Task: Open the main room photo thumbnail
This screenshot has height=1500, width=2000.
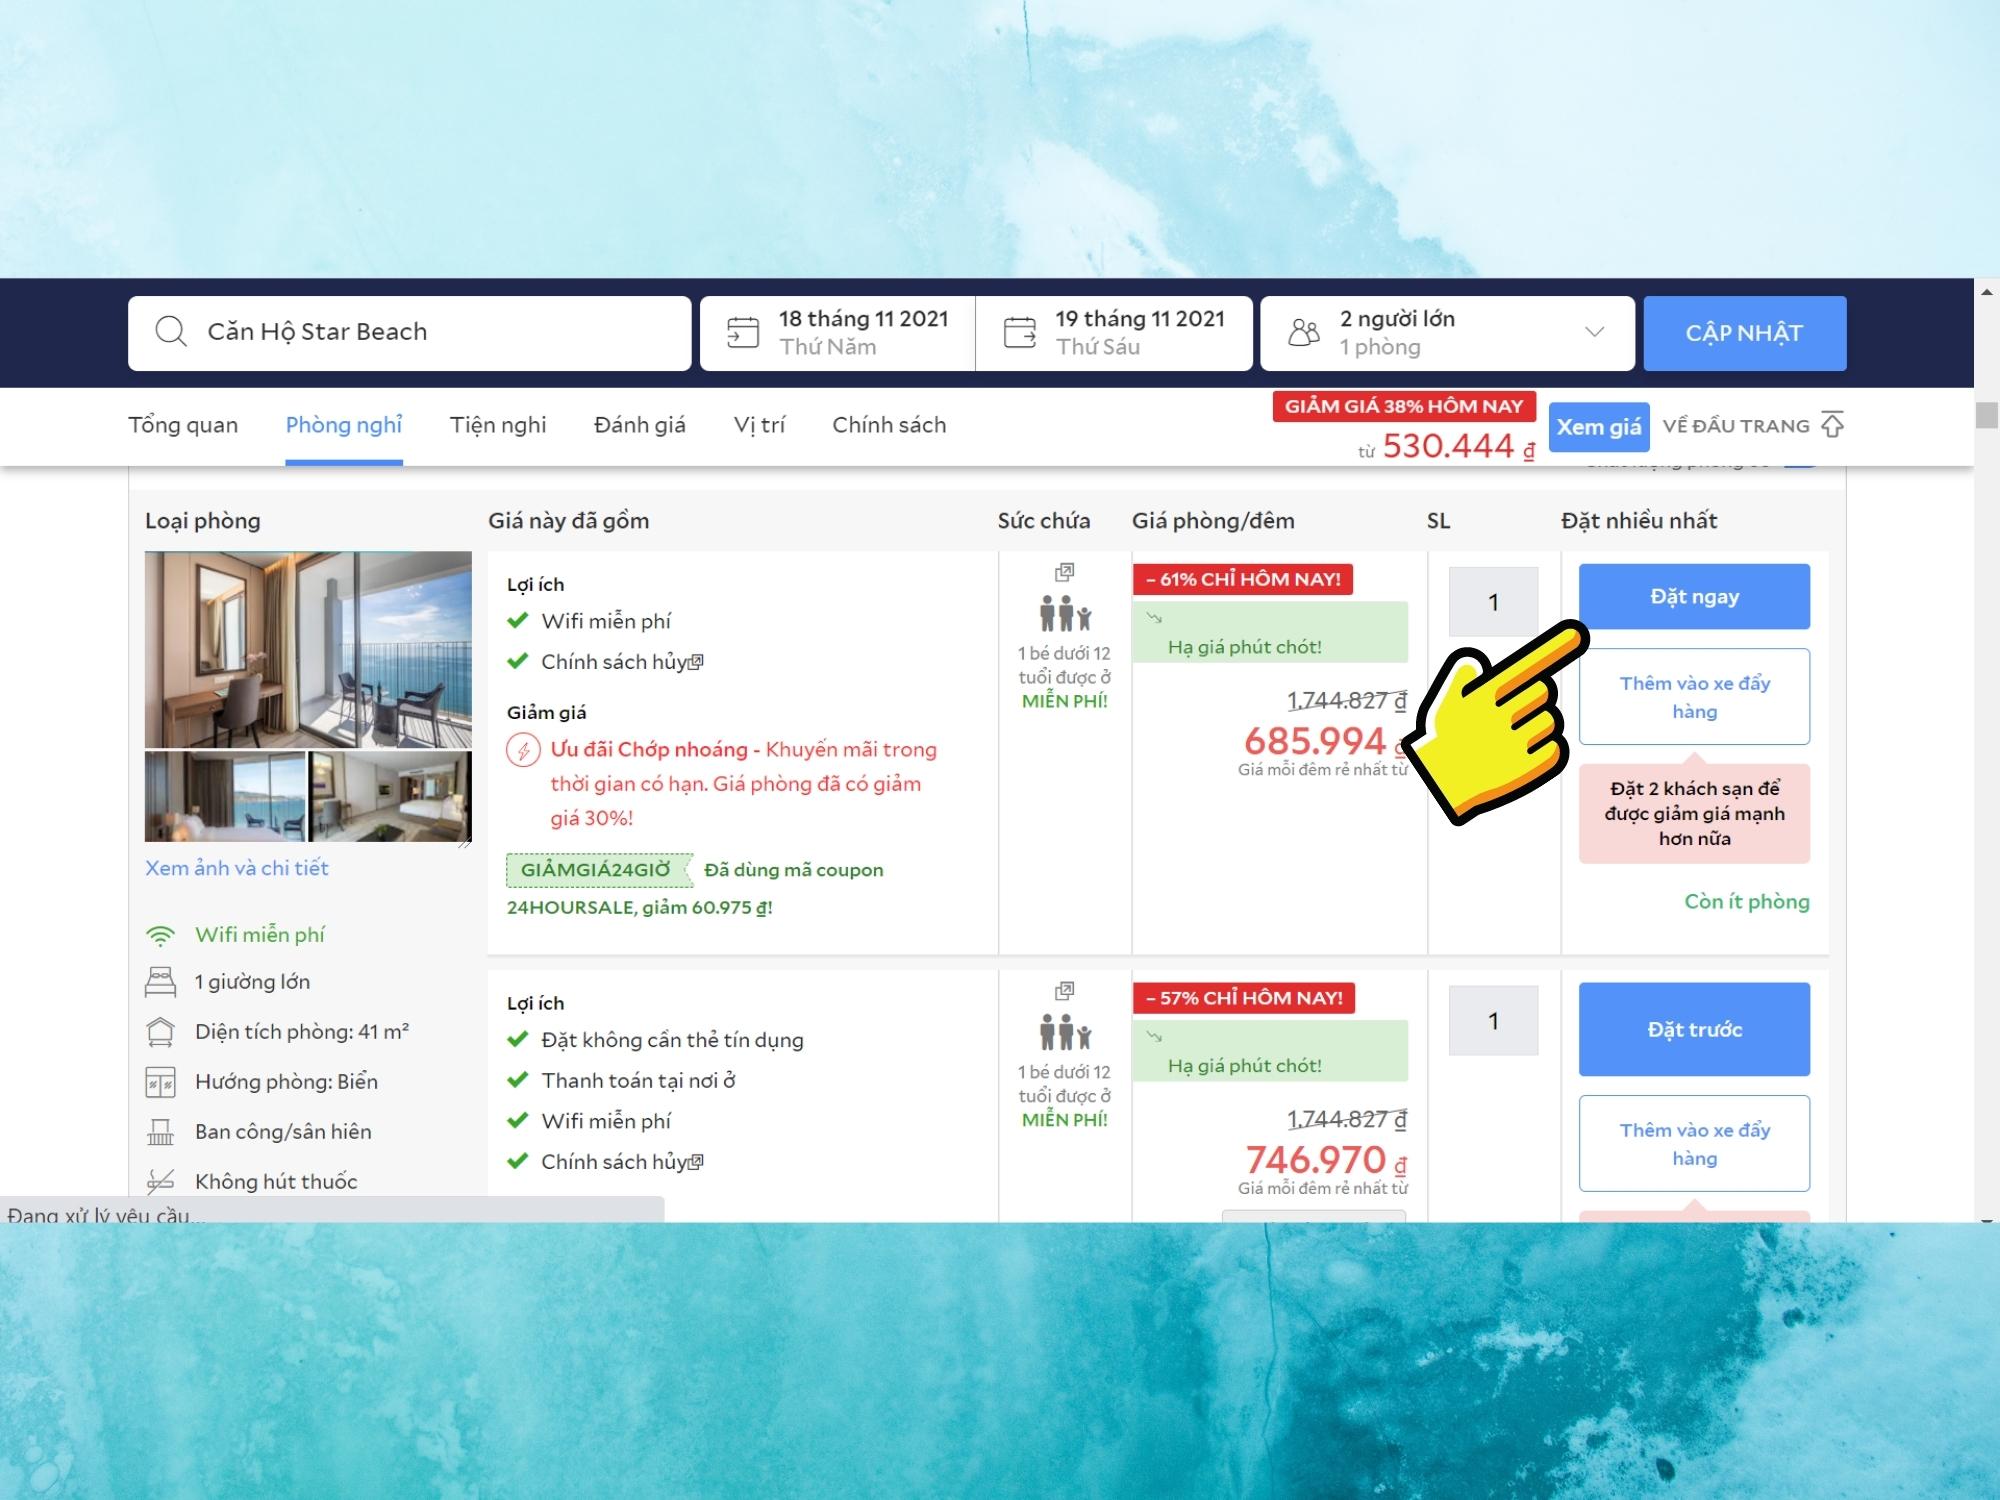Action: pyautogui.click(x=308, y=649)
